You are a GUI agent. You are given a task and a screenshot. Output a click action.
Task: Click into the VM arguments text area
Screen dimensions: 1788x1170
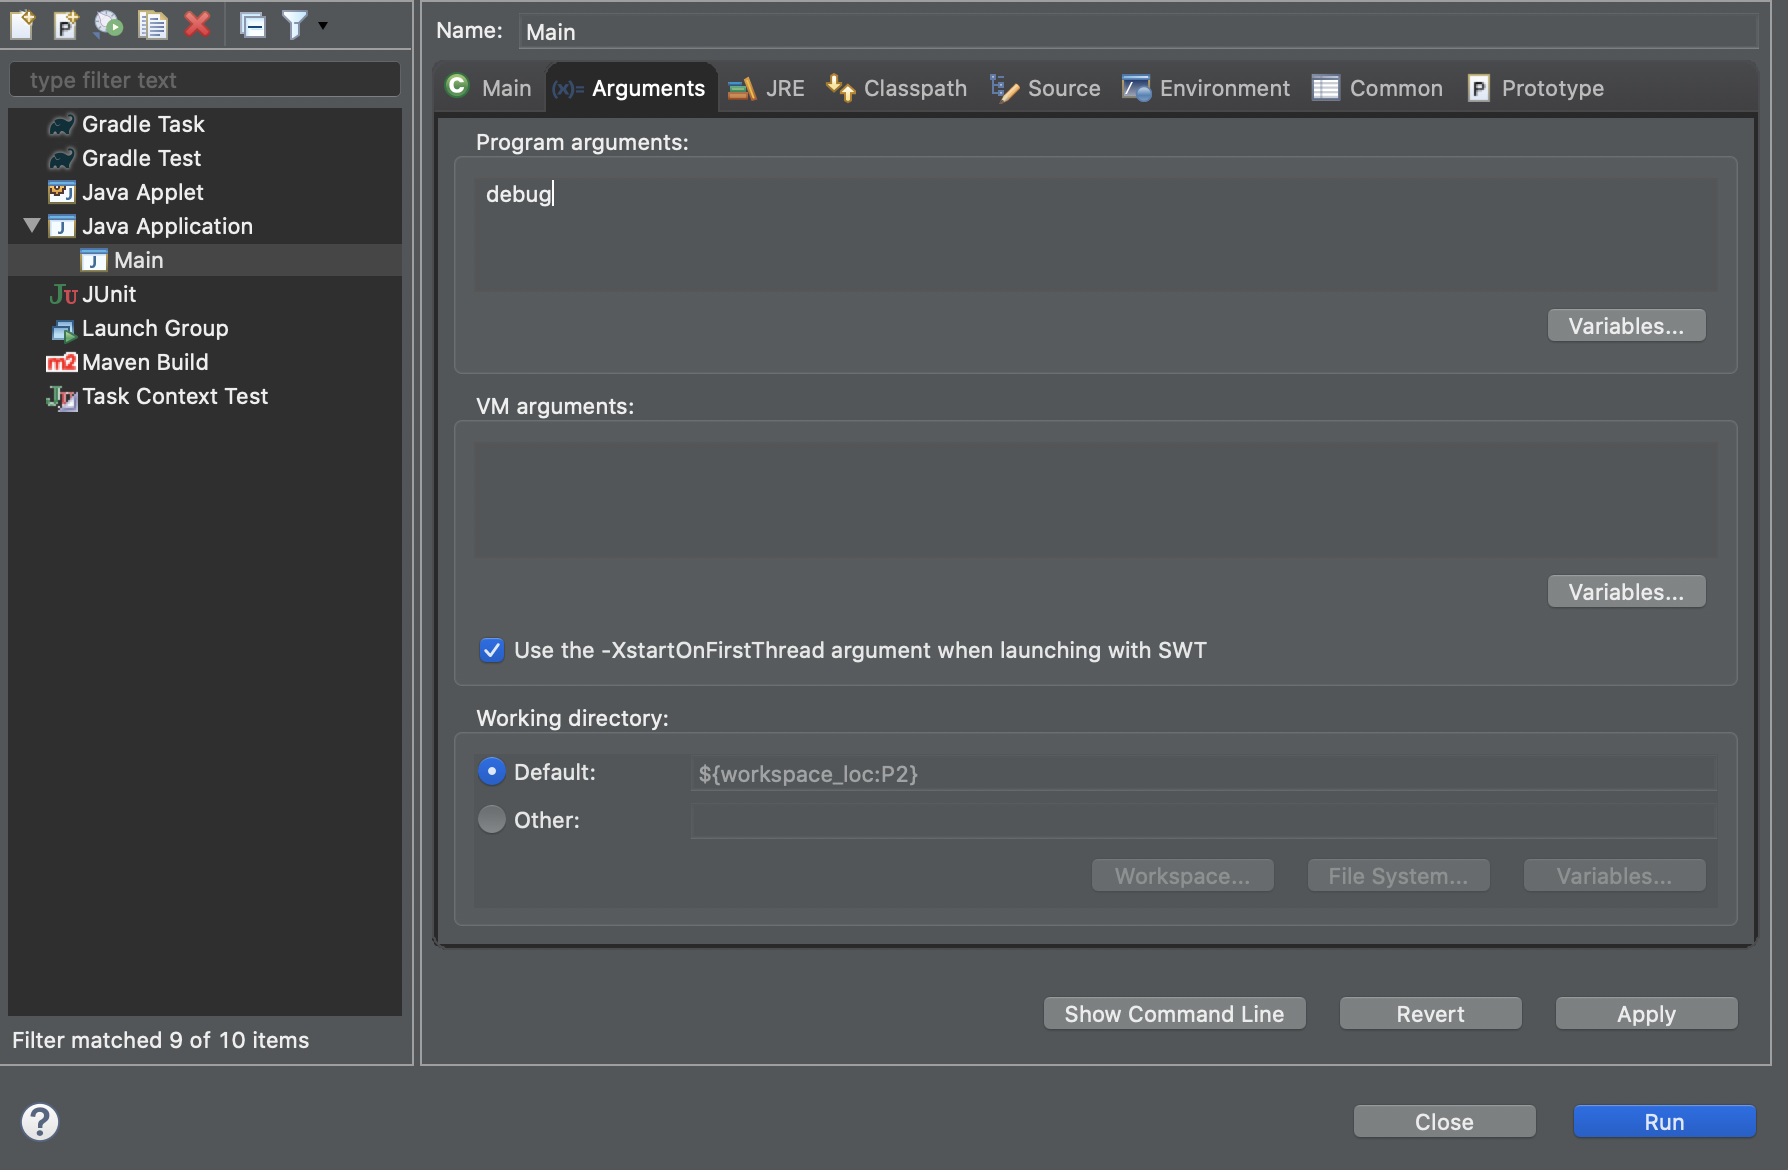pos(1095,500)
